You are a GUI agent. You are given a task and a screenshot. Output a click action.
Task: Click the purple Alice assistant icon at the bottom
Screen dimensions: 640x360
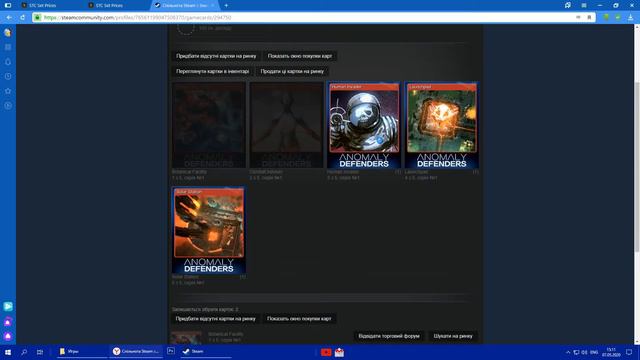8,336
